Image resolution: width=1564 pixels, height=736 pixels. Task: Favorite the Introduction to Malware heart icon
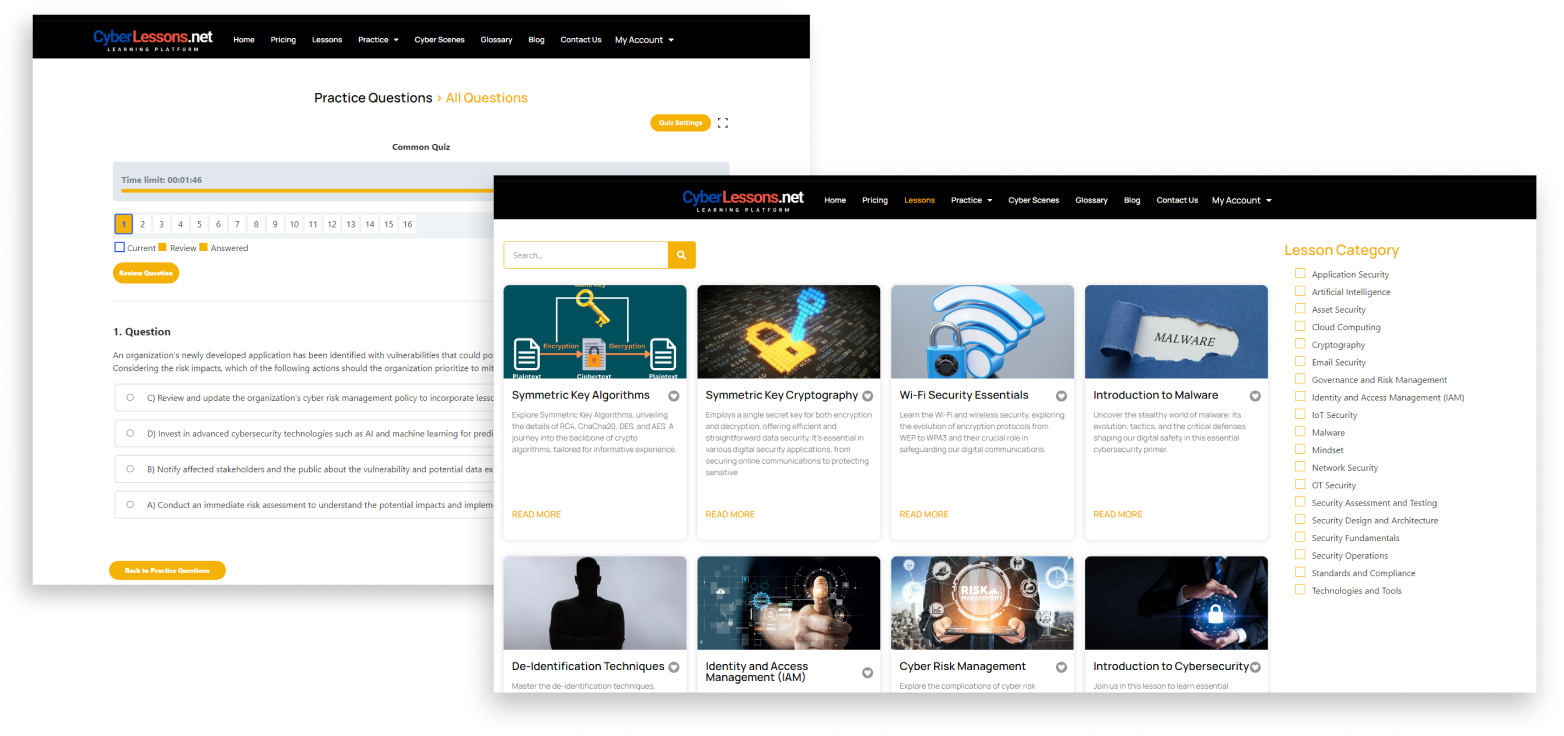coord(1255,396)
